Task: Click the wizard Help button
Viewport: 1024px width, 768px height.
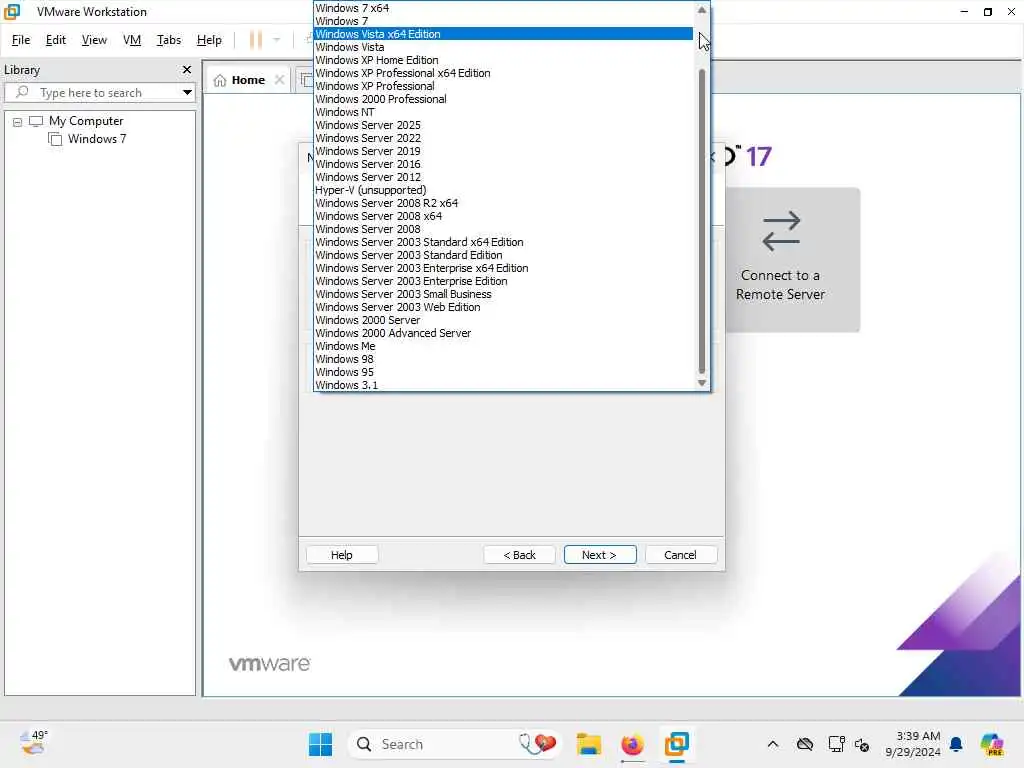Action: pyautogui.click(x=342, y=554)
